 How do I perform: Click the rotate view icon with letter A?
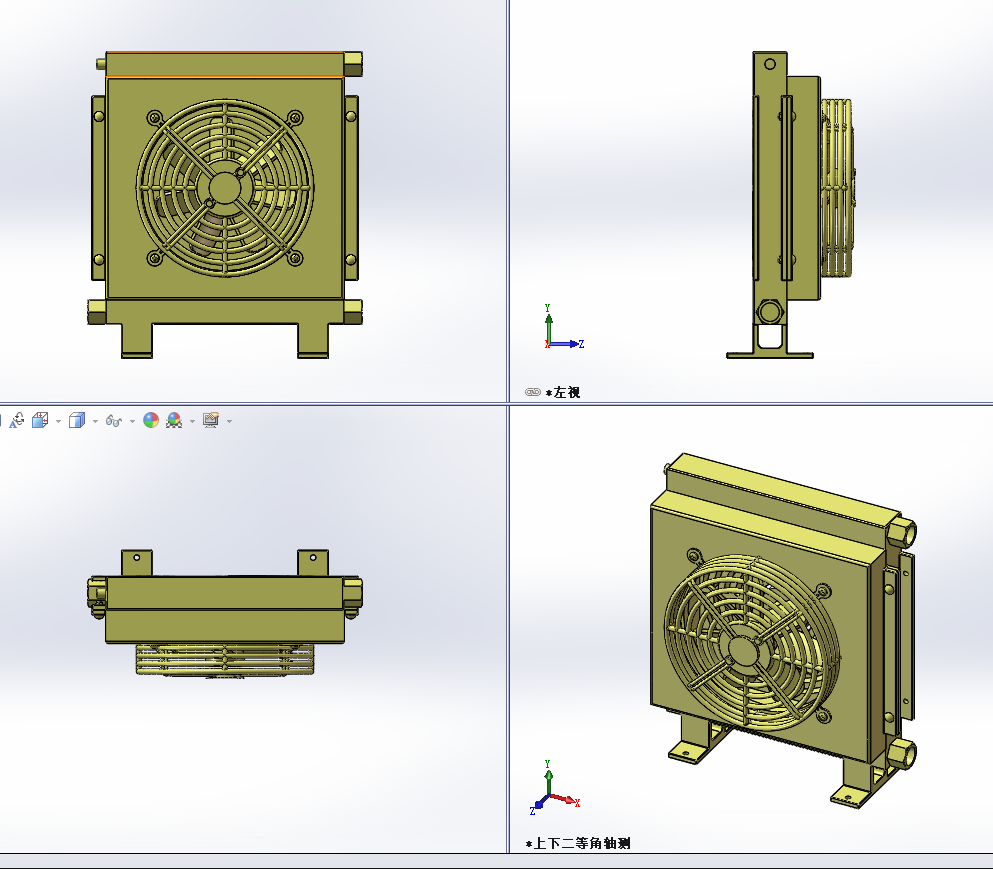pos(17,421)
